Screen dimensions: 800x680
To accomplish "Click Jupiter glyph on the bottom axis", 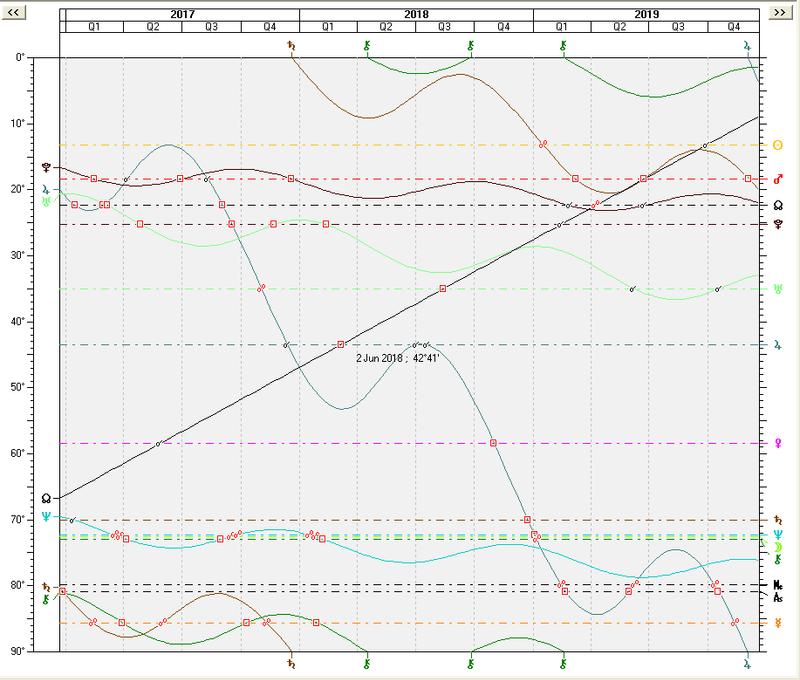I will 747,664.
